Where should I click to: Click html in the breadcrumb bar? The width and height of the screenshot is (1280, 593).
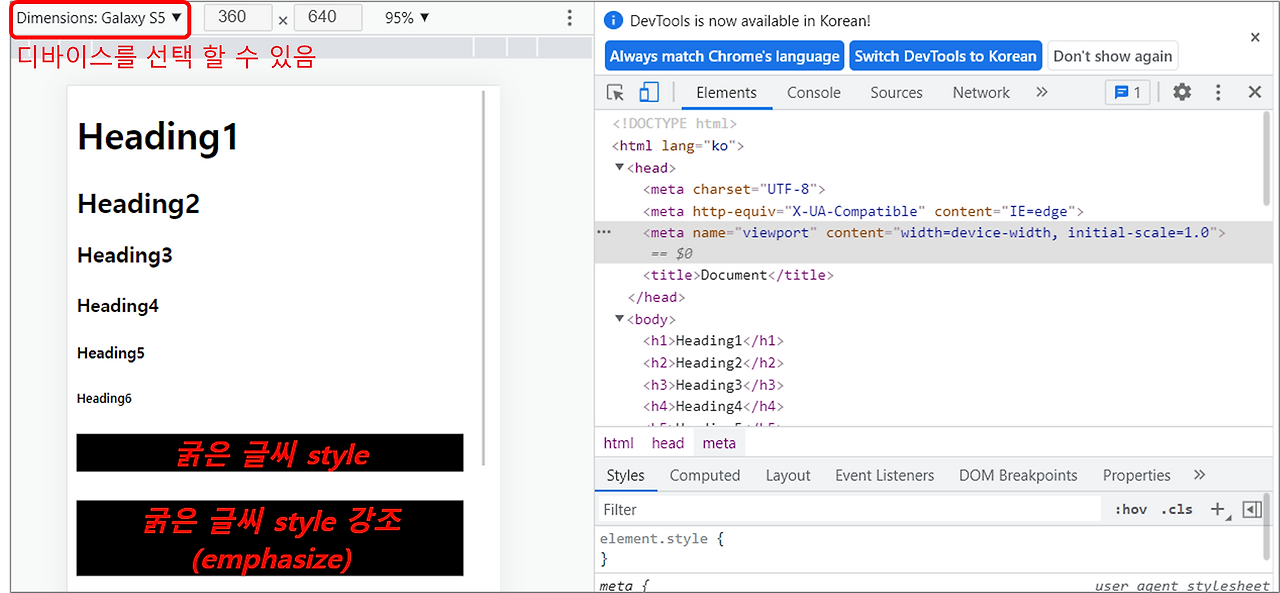pos(619,443)
